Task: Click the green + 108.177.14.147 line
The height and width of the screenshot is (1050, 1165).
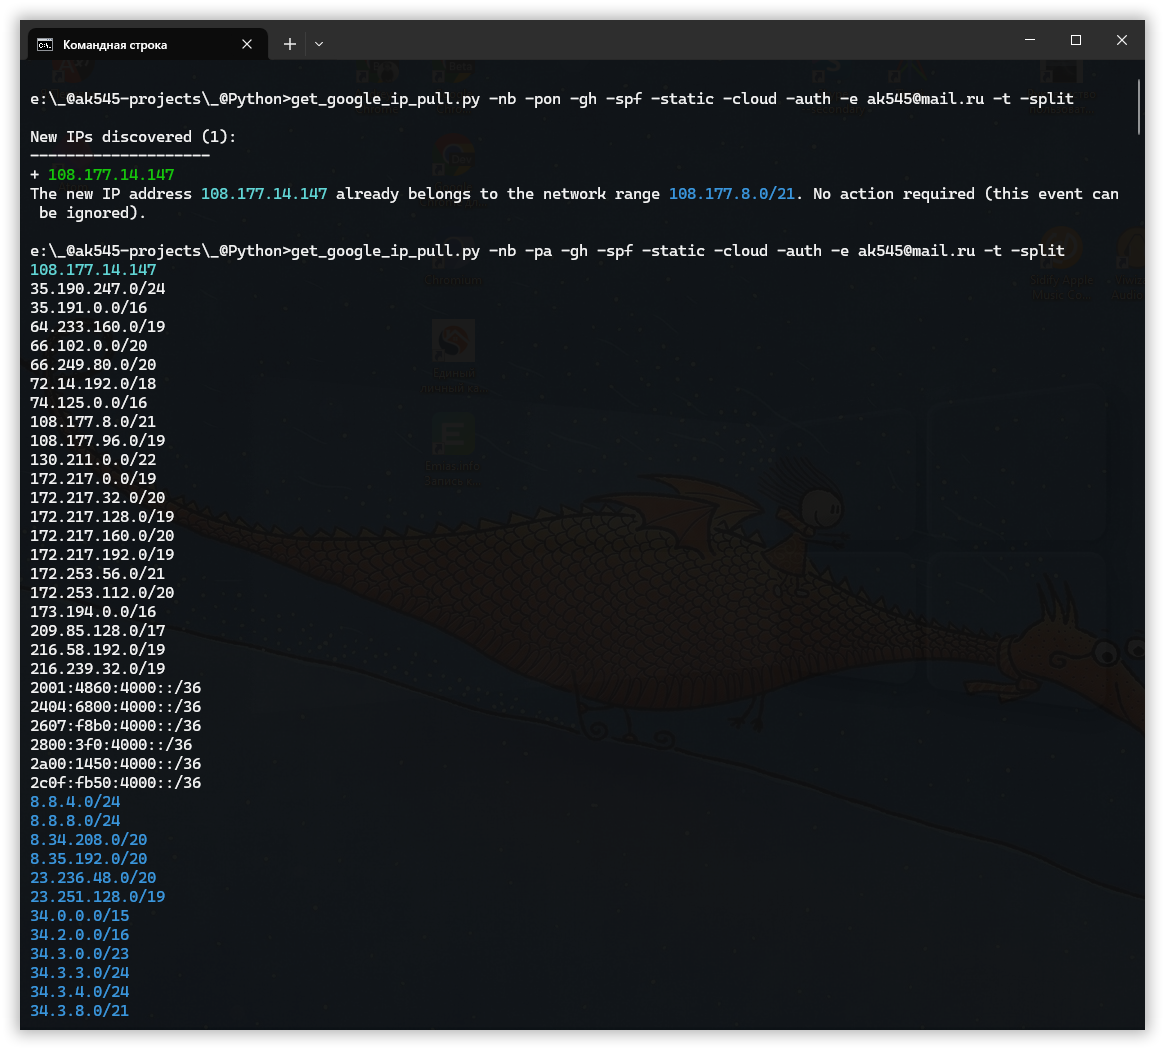Action: 103,175
